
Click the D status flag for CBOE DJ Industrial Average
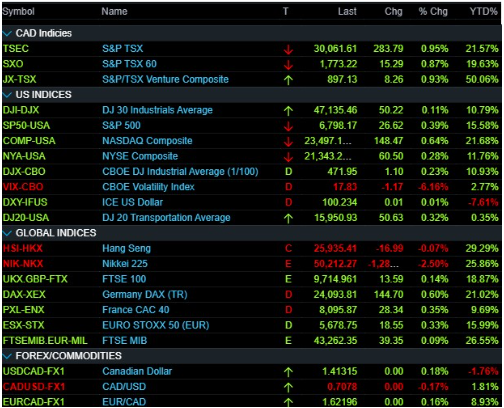[x=289, y=172]
